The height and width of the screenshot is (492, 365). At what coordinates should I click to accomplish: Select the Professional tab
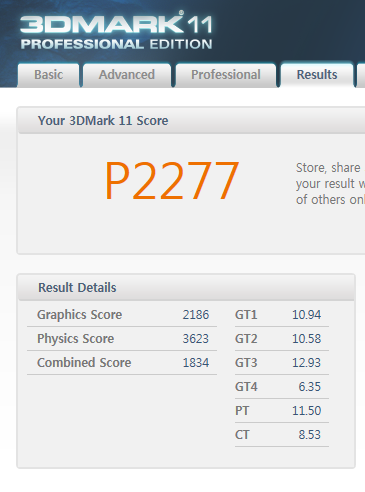point(226,75)
